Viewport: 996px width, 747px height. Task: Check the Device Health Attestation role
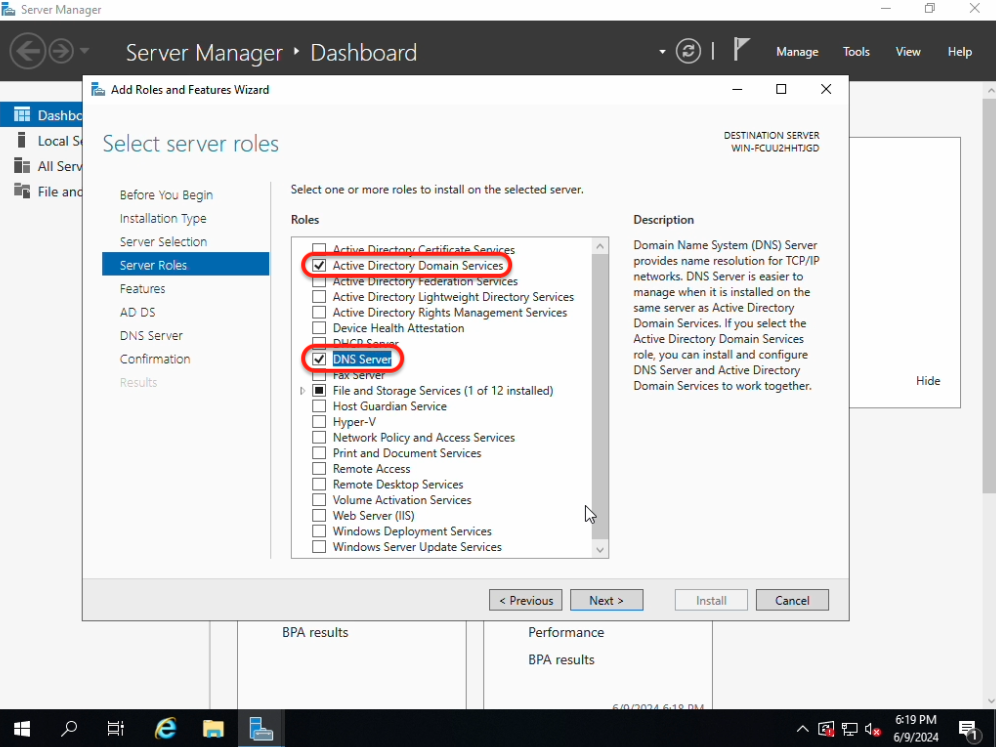coord(319,328)
